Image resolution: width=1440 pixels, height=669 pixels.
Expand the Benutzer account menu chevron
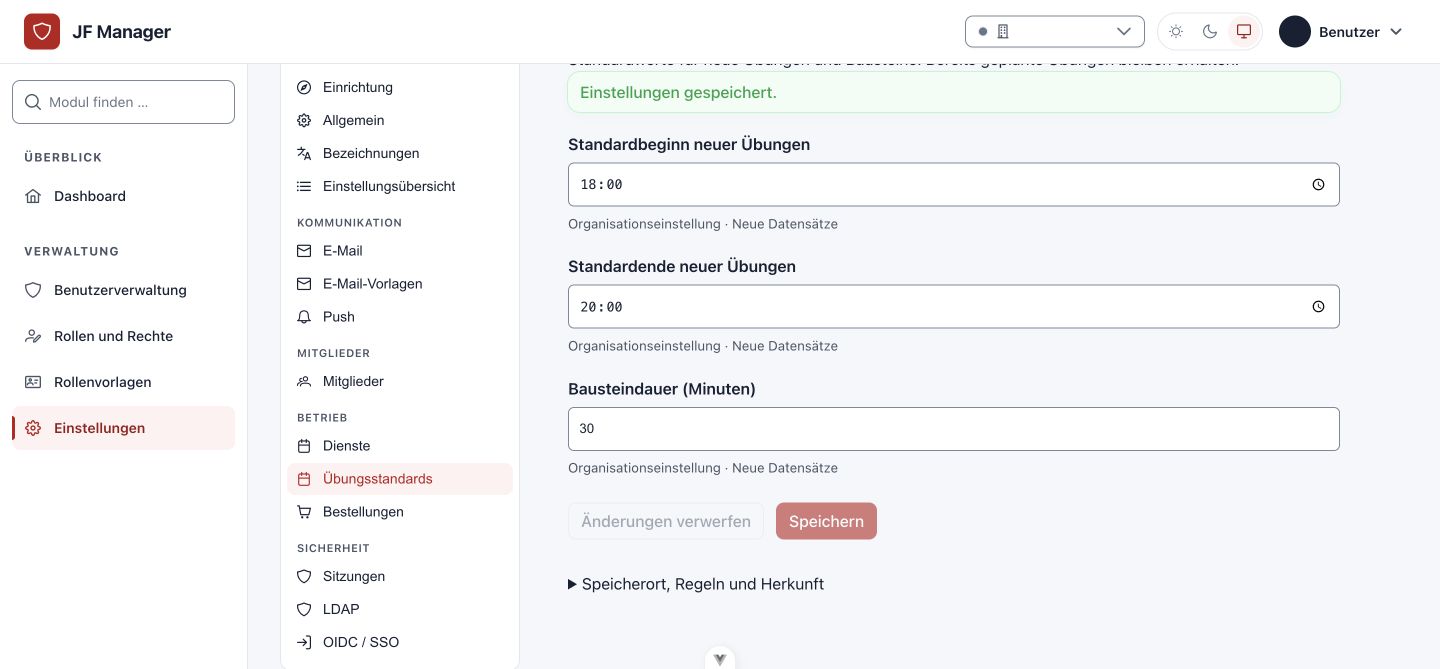(x=1396, y=32)
